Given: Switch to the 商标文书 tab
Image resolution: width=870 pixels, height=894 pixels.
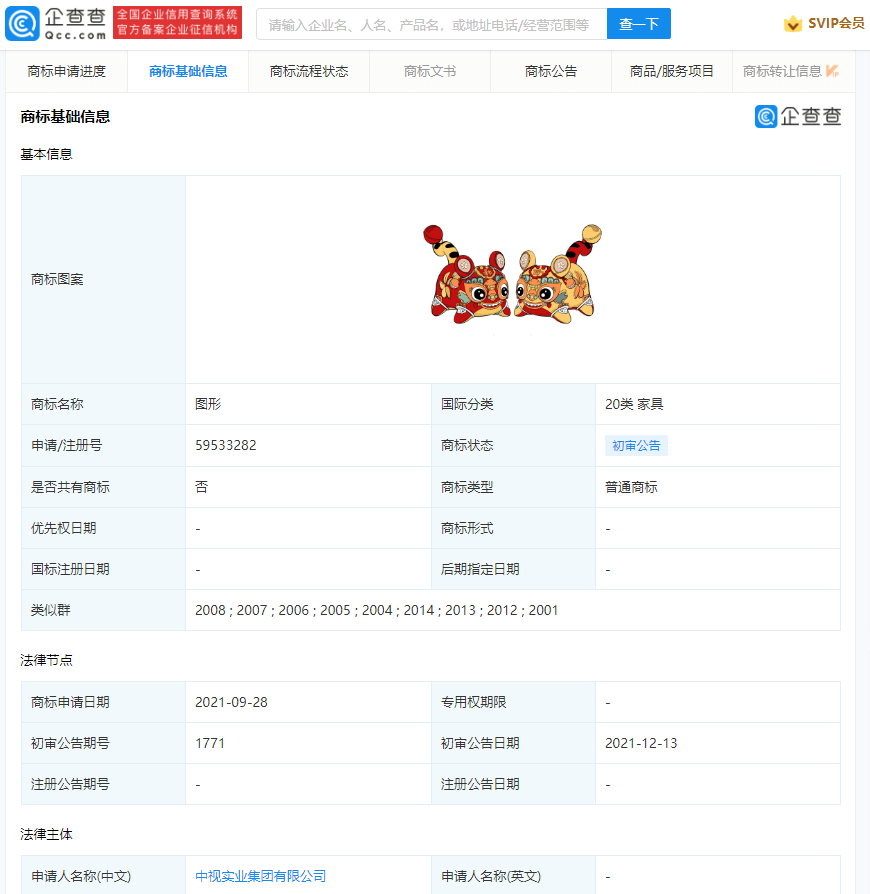Looking at the screenshot, I should click(x=430, y=71).
